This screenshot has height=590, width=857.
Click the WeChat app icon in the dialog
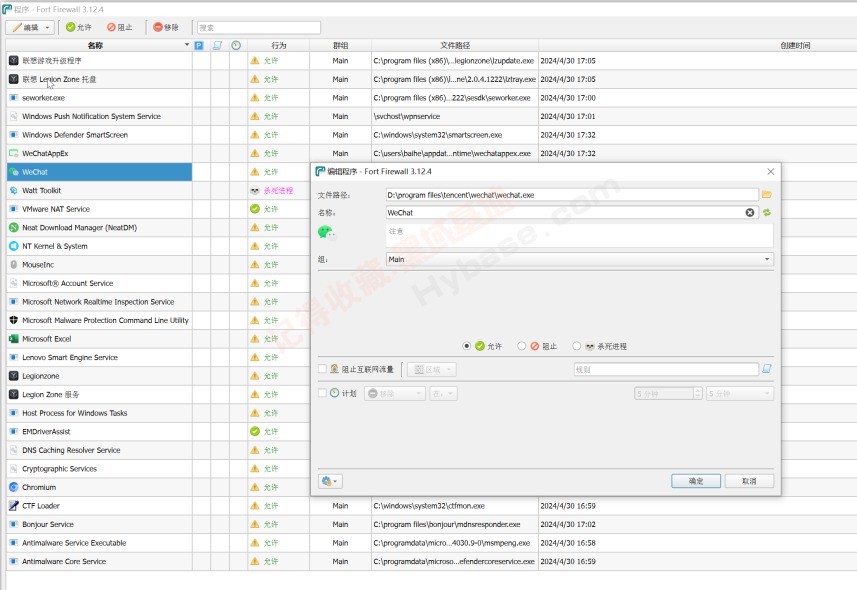tap(326, 232)
